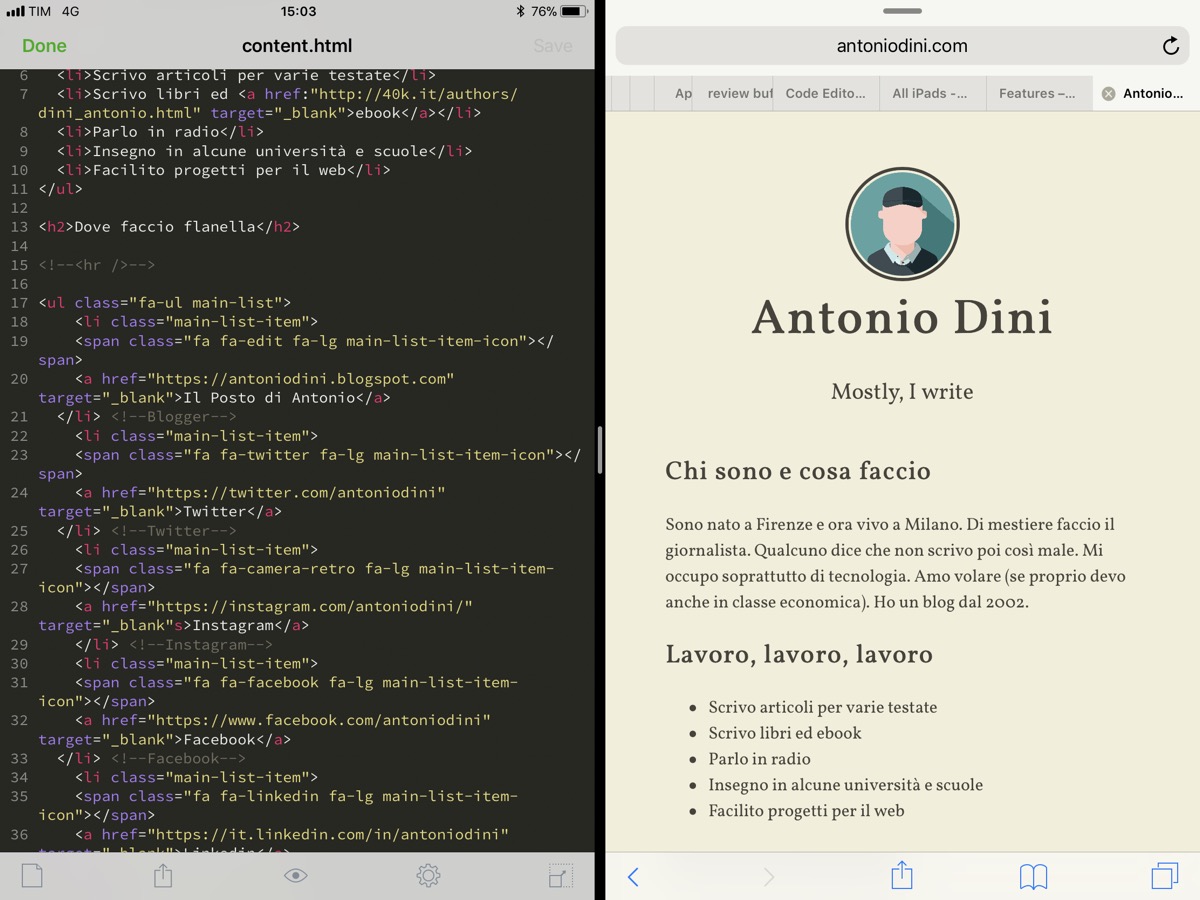Tap 'Parlo in radio' on the webpage
This screenshot has width=1200, height=900.
click(x=759, y=759)
